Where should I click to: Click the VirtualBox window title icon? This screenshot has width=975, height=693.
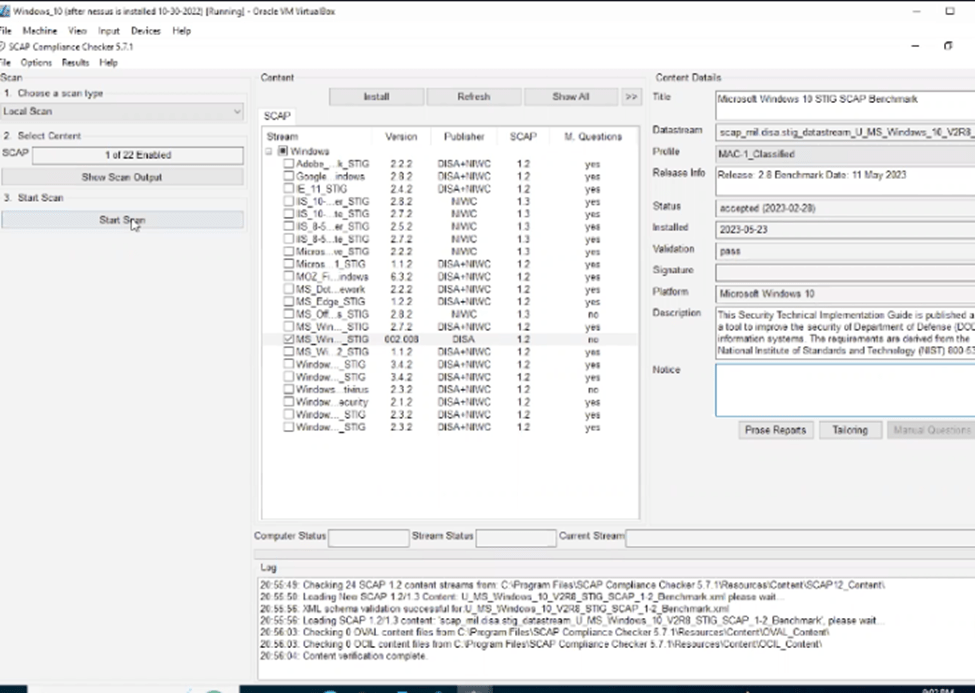point(5,10)
